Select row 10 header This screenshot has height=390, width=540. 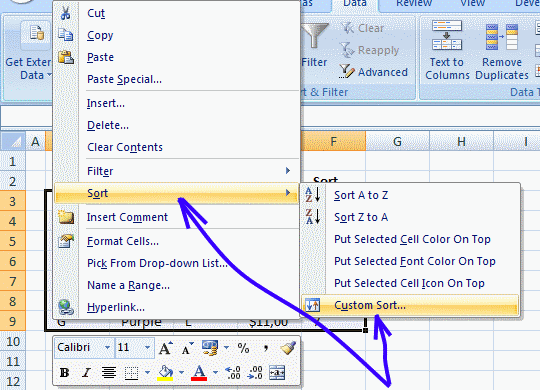pos(12,341)
